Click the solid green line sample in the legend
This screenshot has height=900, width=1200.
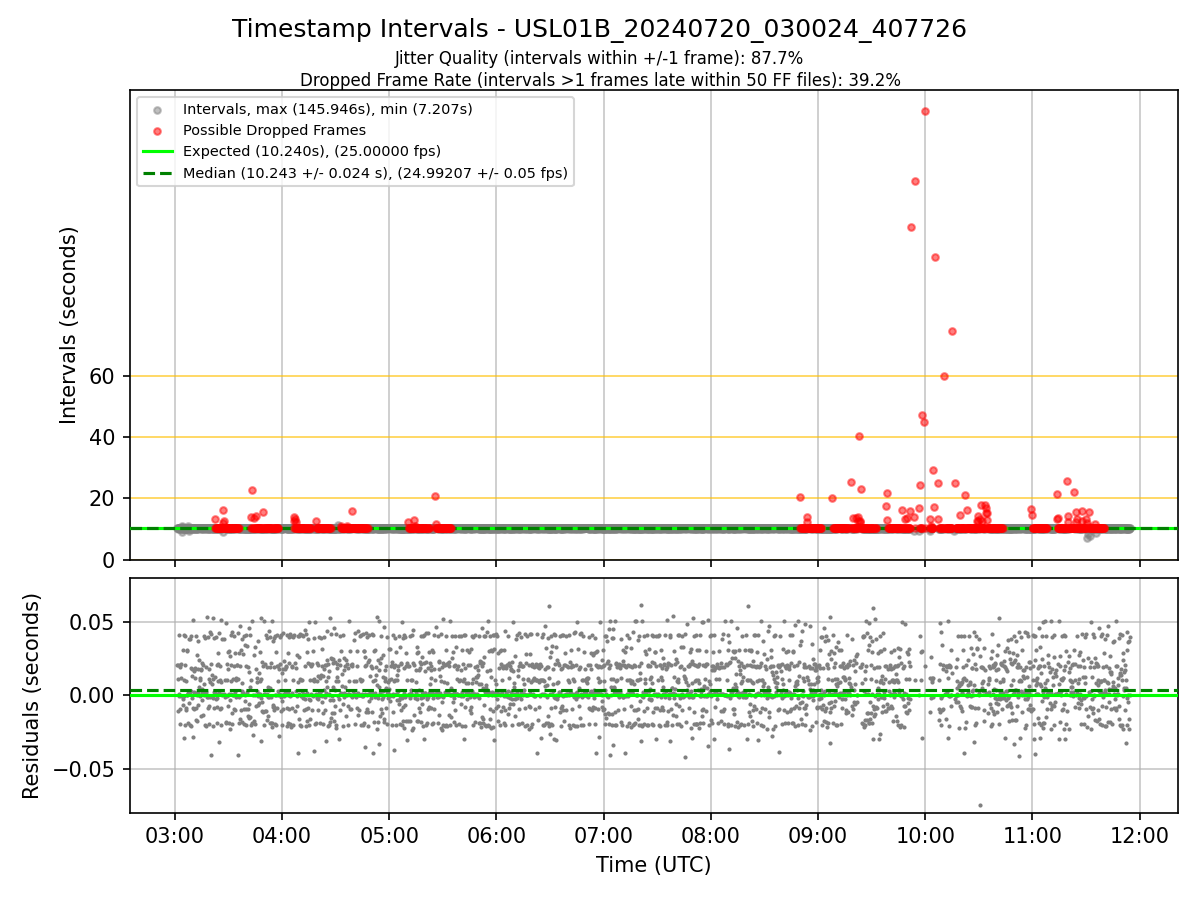click(x=156, y=152)
